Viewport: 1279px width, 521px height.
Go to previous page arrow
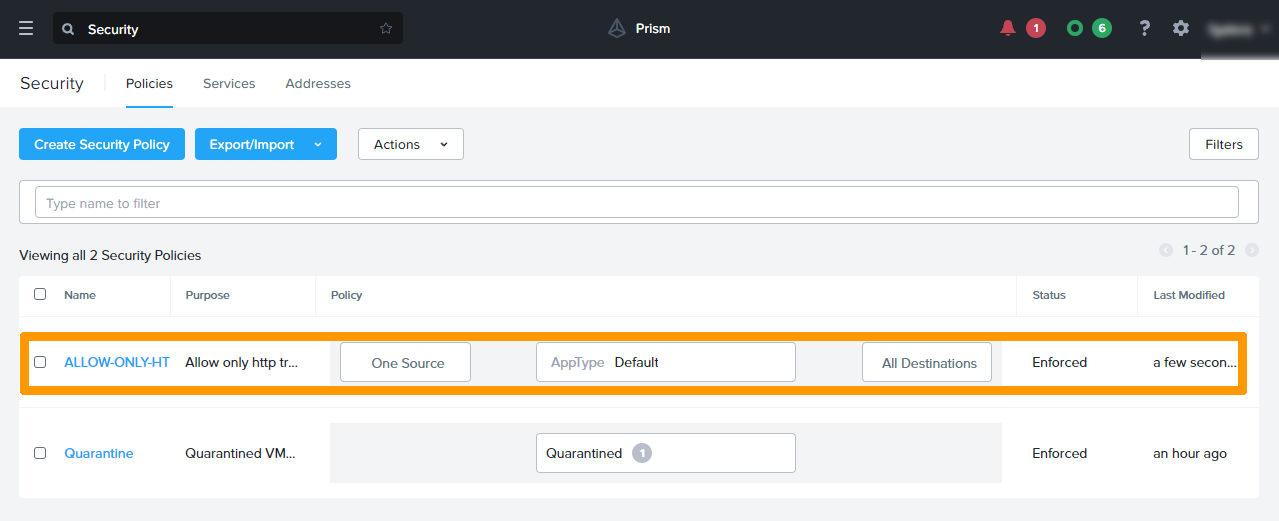pyautogui.click(x=1166, y=250)
